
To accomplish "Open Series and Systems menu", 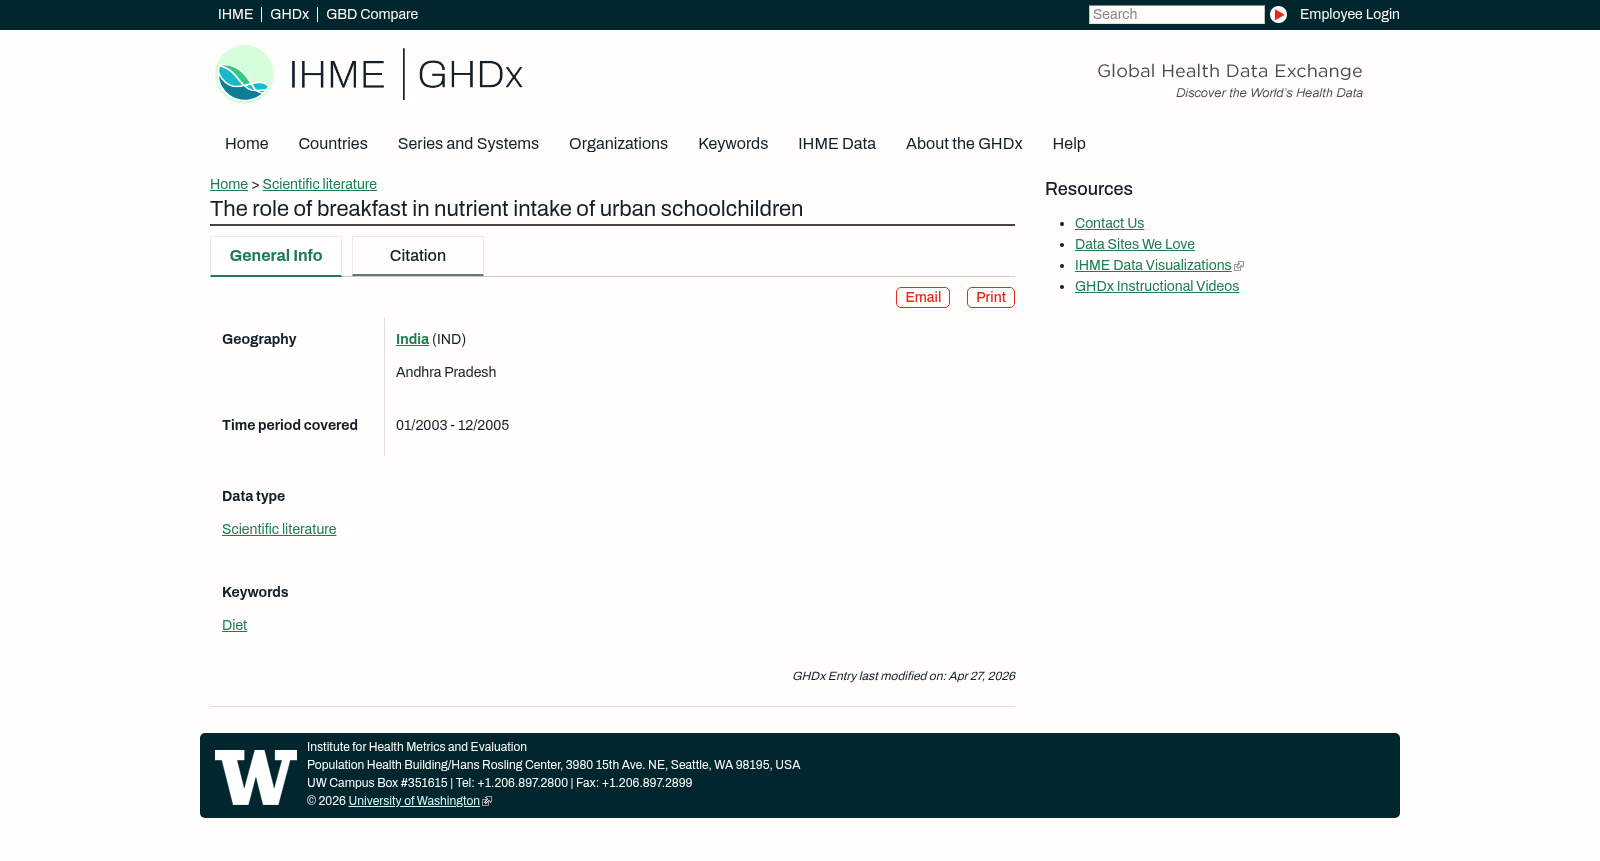I will pyautogui.click(x=468, y=144).
